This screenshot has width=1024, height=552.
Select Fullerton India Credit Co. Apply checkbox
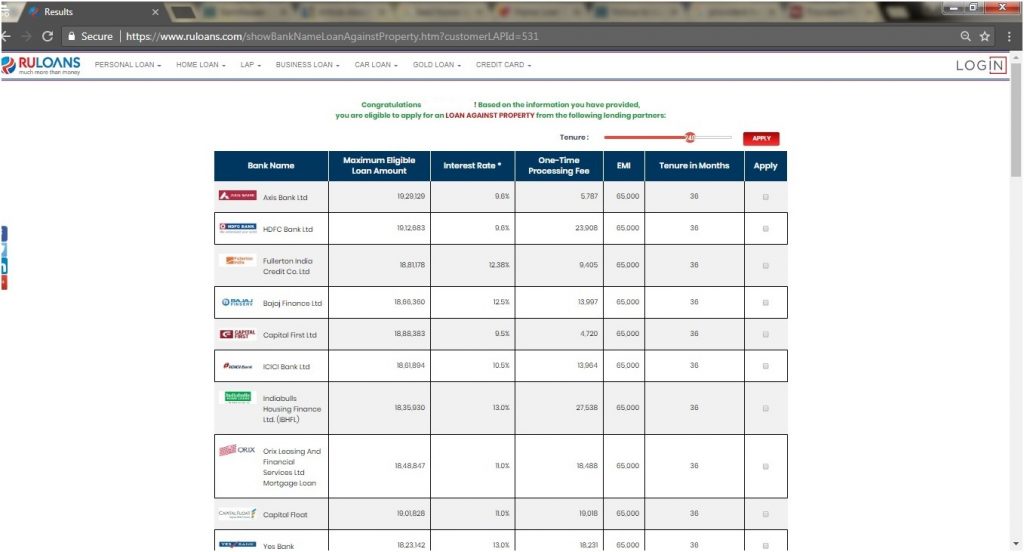pos(765,266)
